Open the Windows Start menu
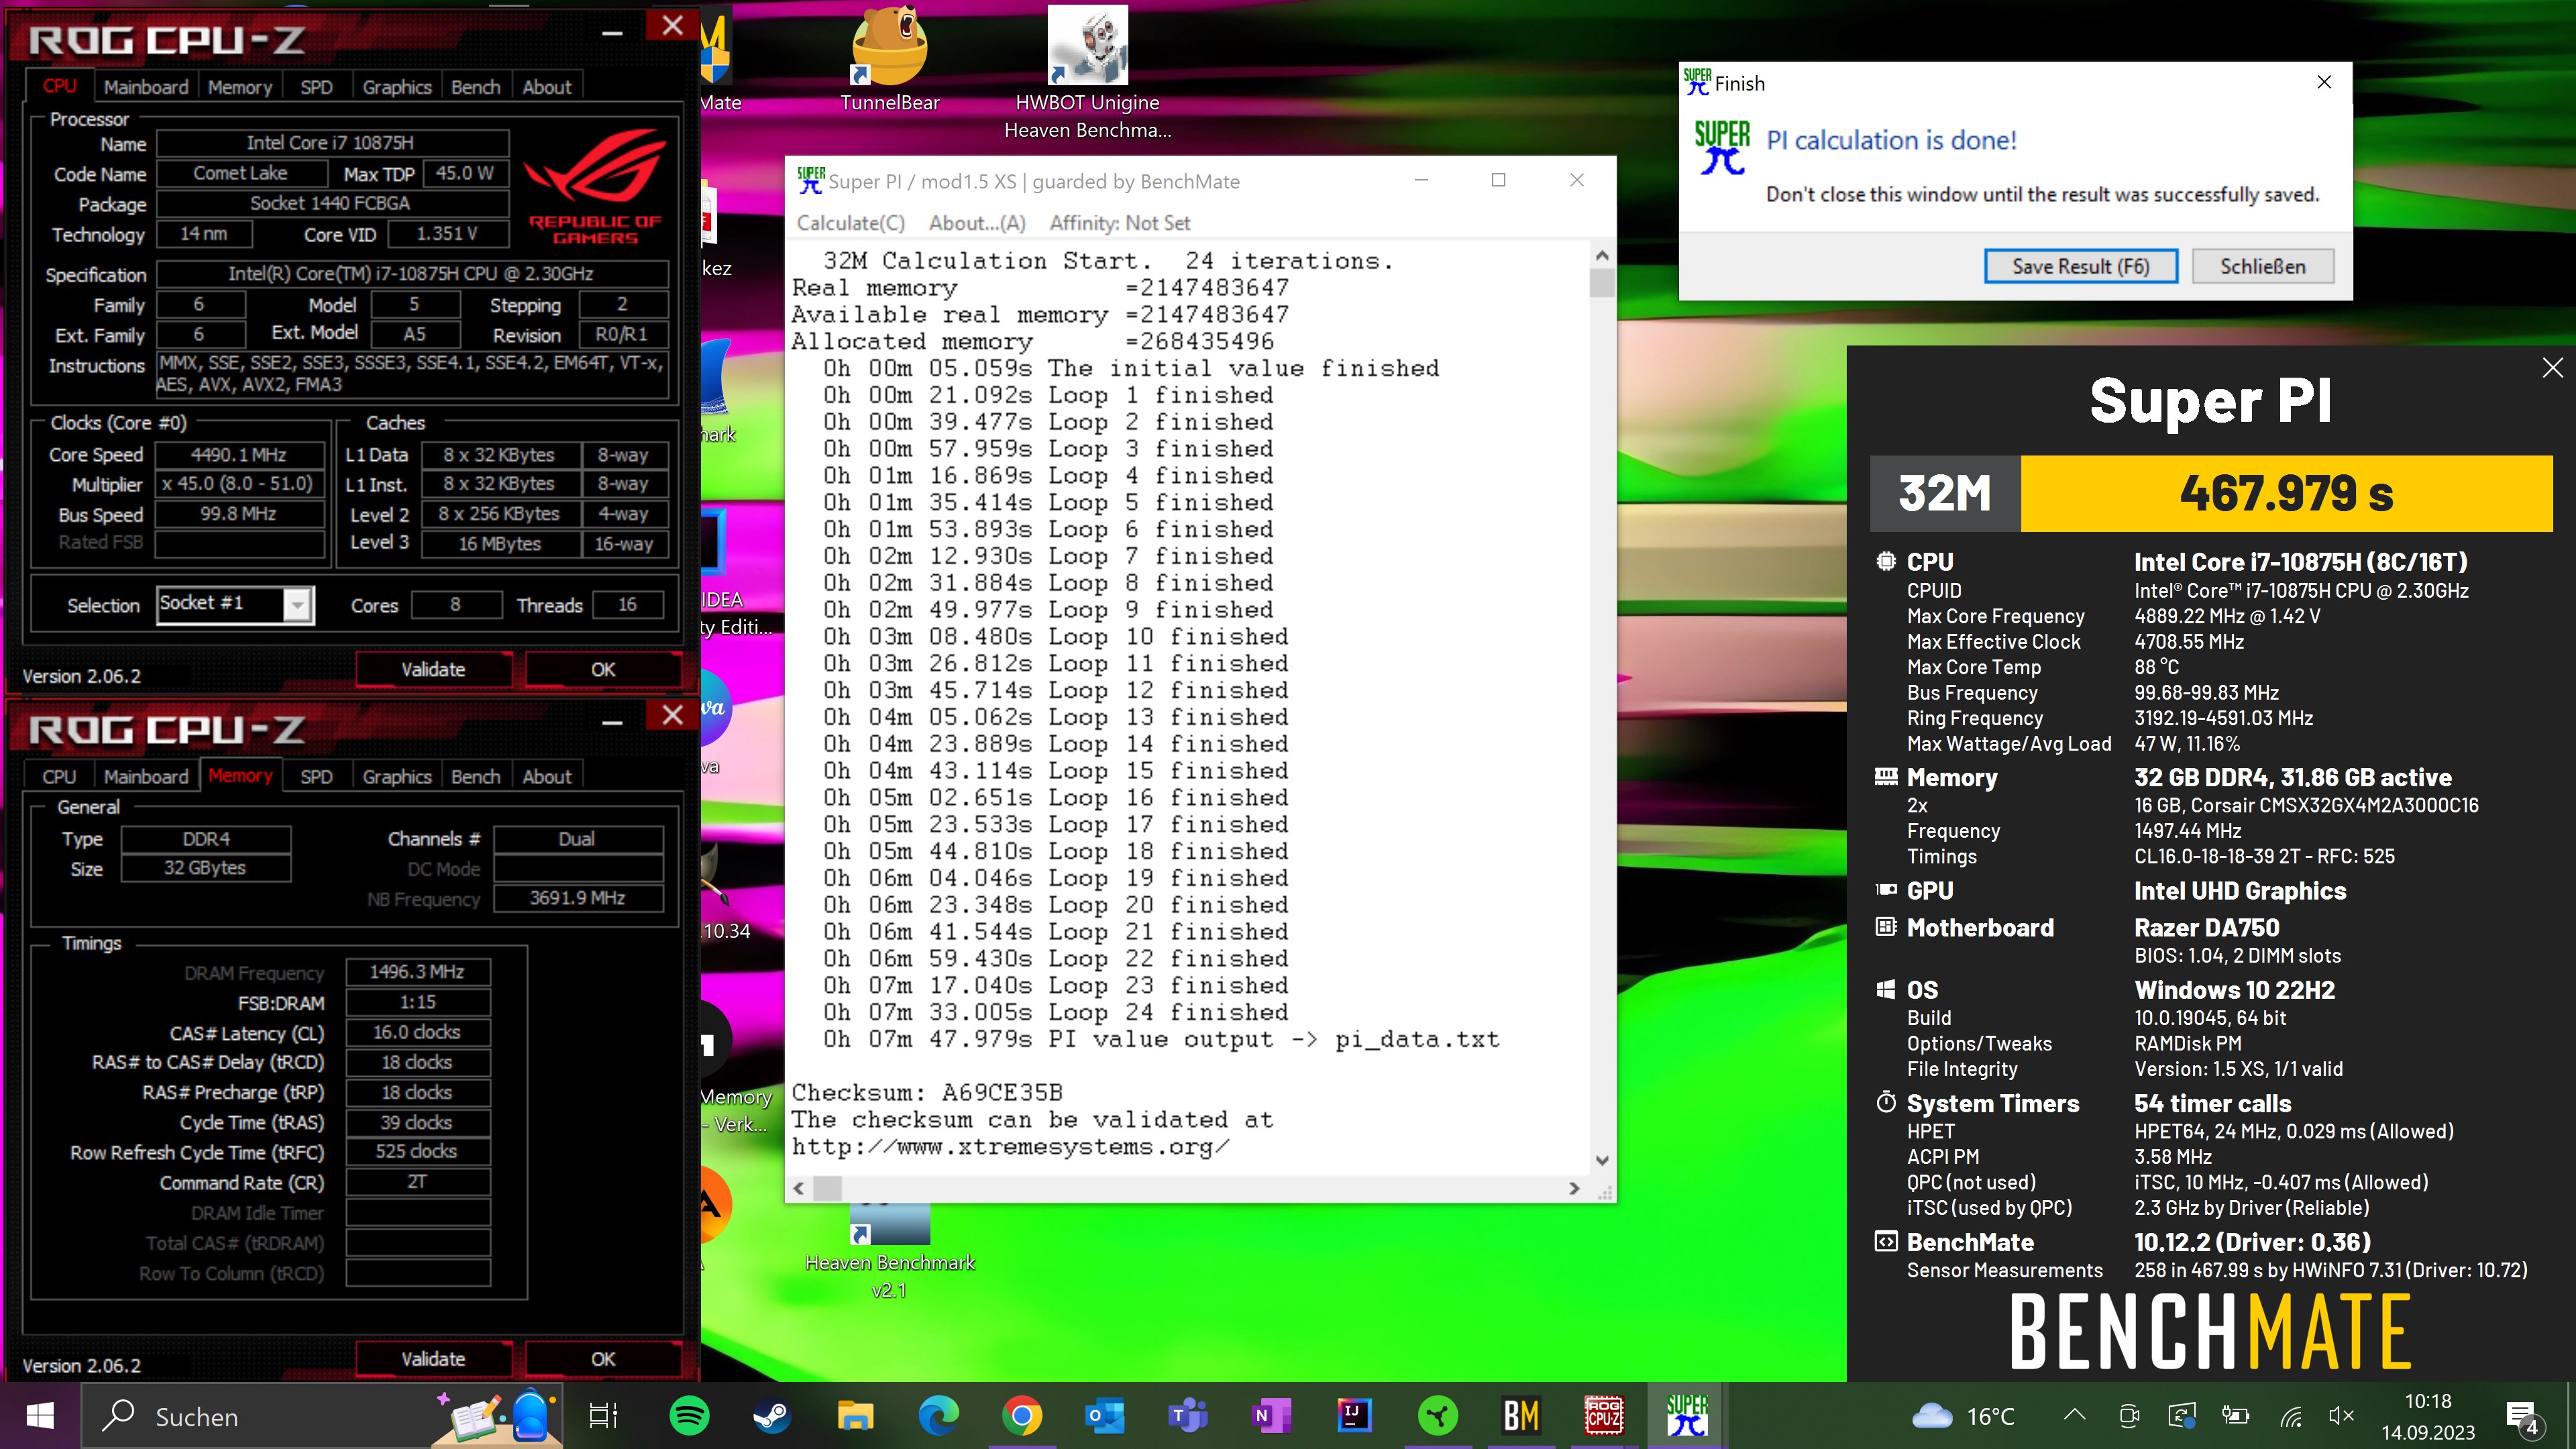 (40, 1416)
